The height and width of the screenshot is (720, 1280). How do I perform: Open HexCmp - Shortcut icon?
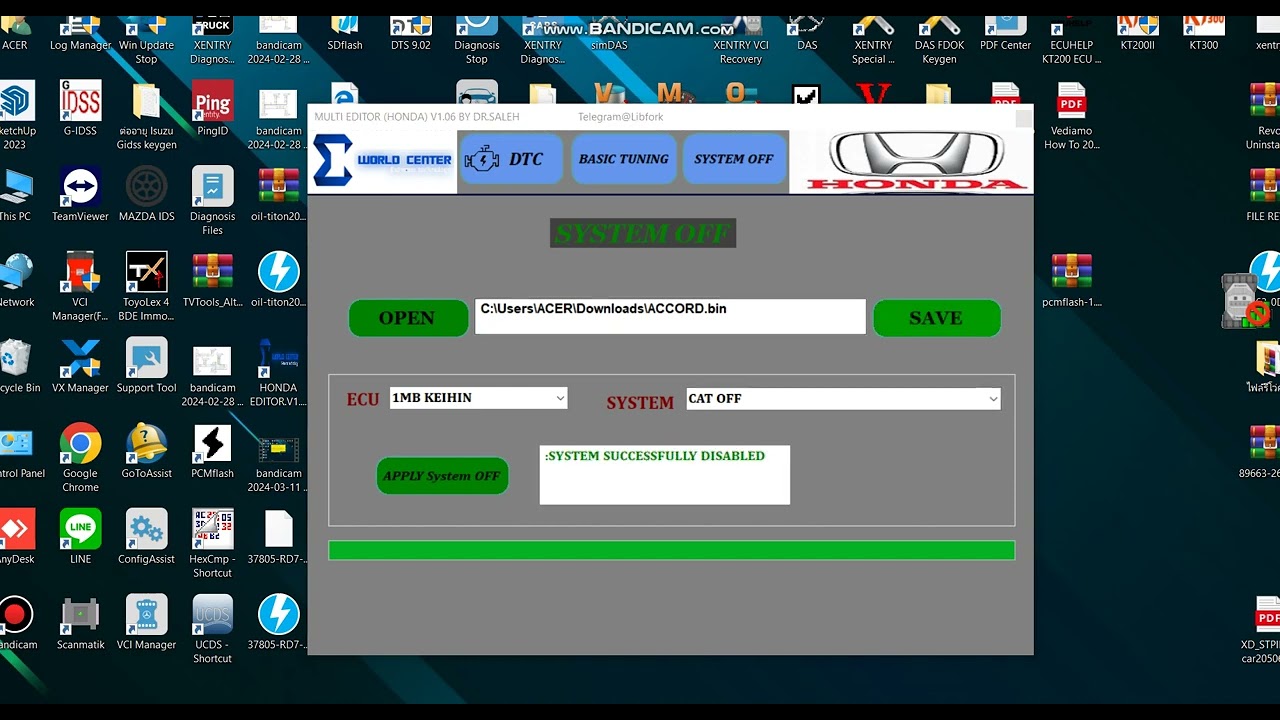[x=213, y=544]
